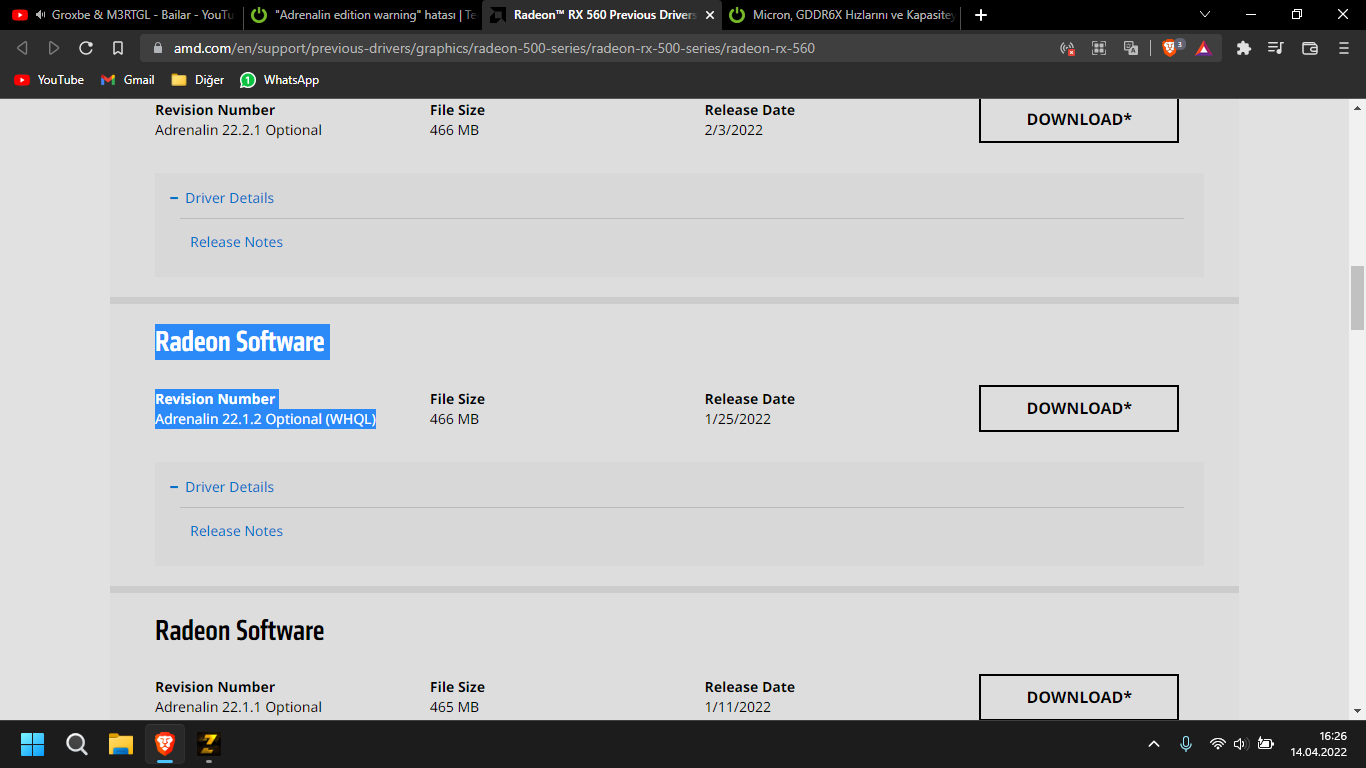Open Wi-Fi network settings in tray
This screenshot has width=1366, height=768.
(1217, 744)
